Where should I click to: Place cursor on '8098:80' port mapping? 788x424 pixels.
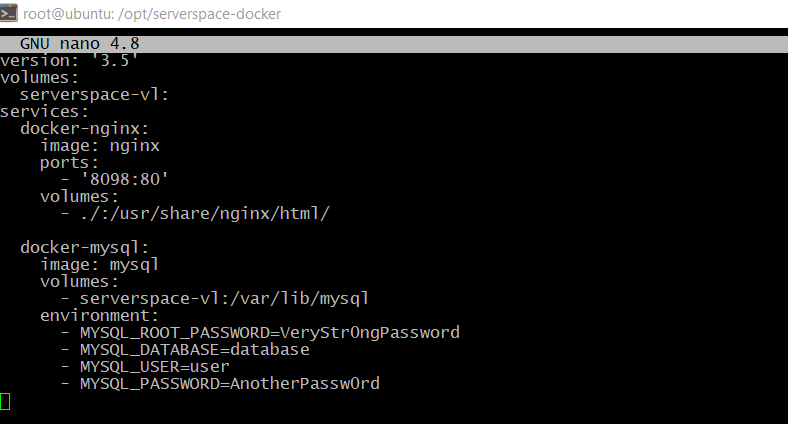[124, 179]
